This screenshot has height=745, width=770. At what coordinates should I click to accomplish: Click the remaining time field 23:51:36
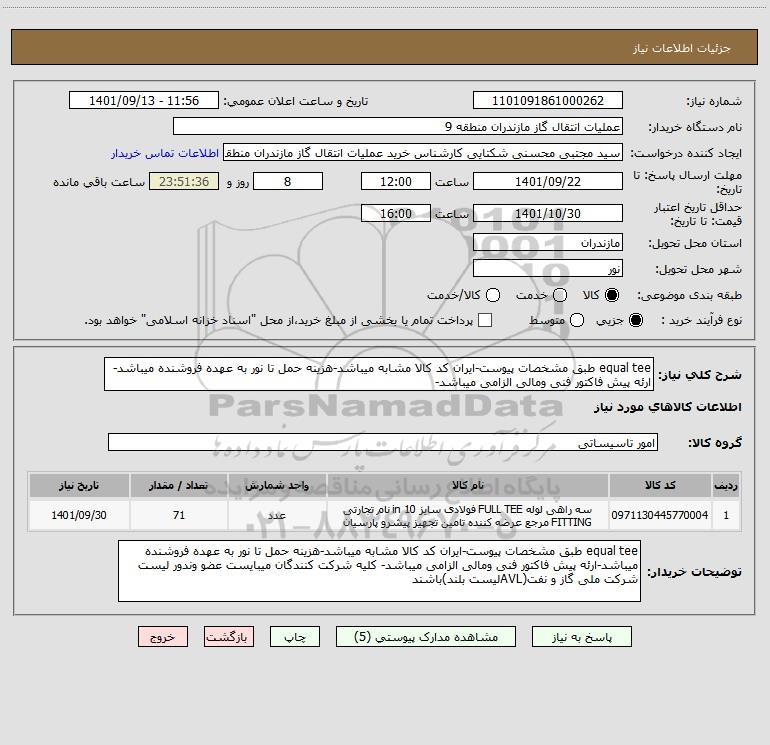point(184,181)
